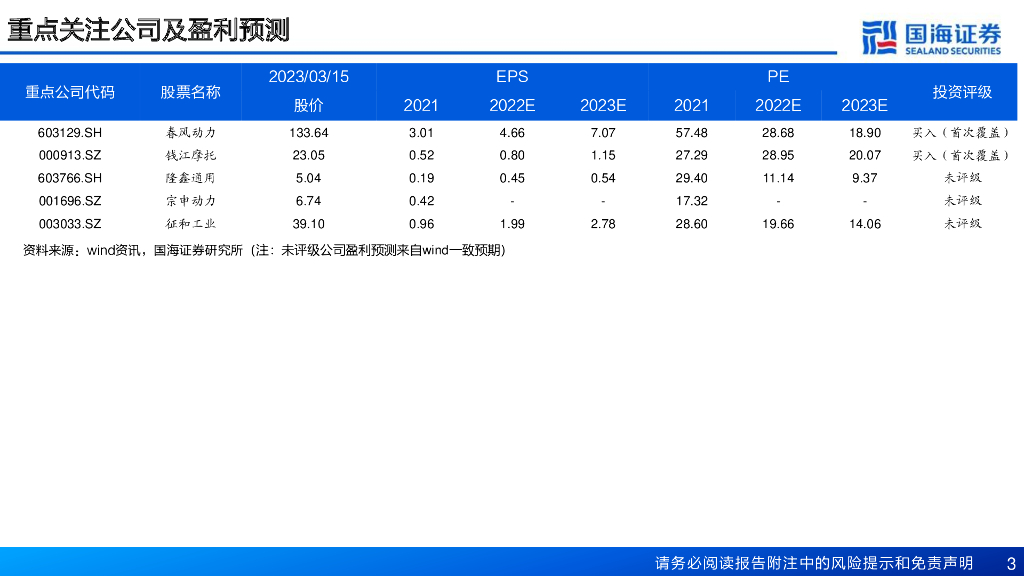Click stock code 003033.SZ
The height and width of the screenshot is (576, 1024).
(70, 224)
